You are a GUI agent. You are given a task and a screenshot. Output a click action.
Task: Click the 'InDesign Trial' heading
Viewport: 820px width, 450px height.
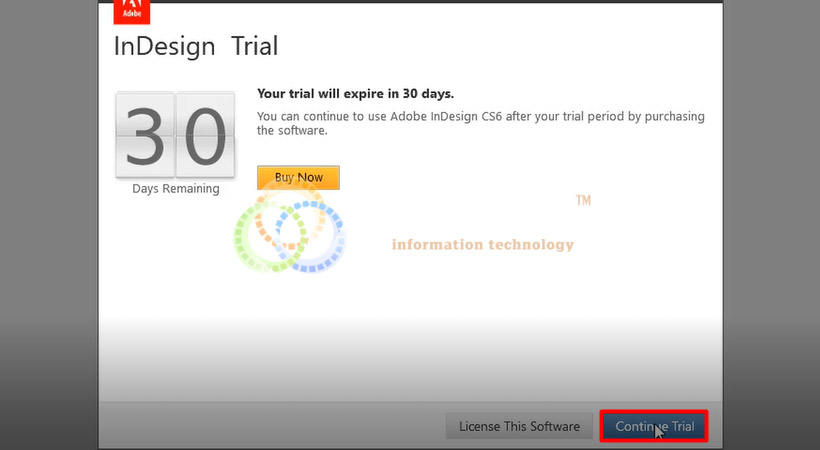tap(196, 46)
